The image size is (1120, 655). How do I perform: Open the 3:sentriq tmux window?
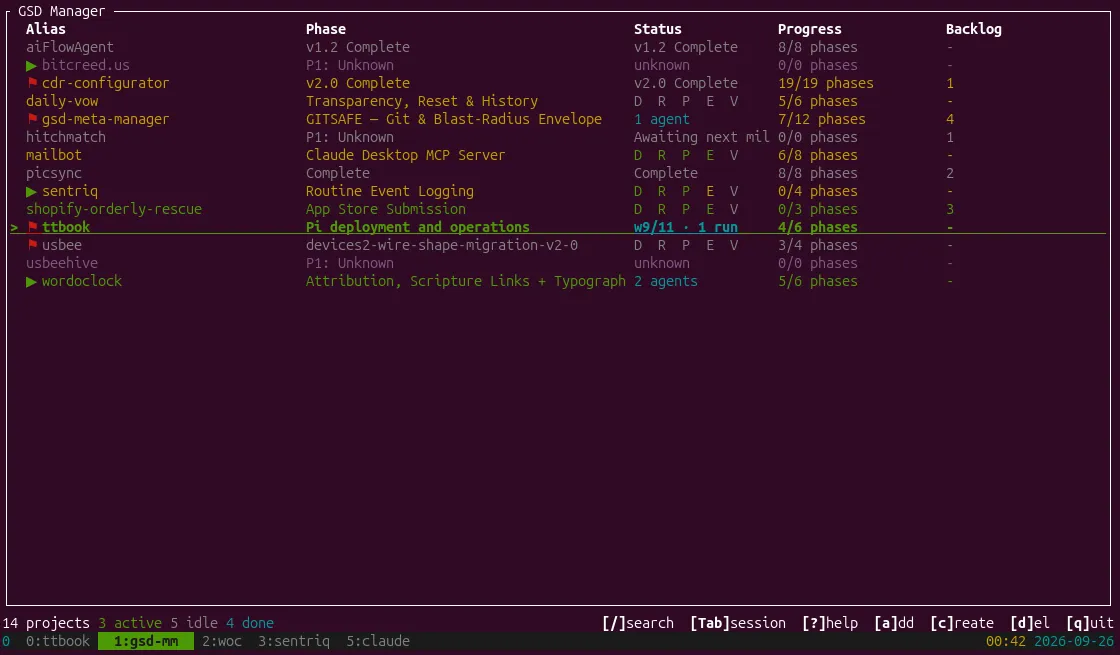click(x=294, y=641)
